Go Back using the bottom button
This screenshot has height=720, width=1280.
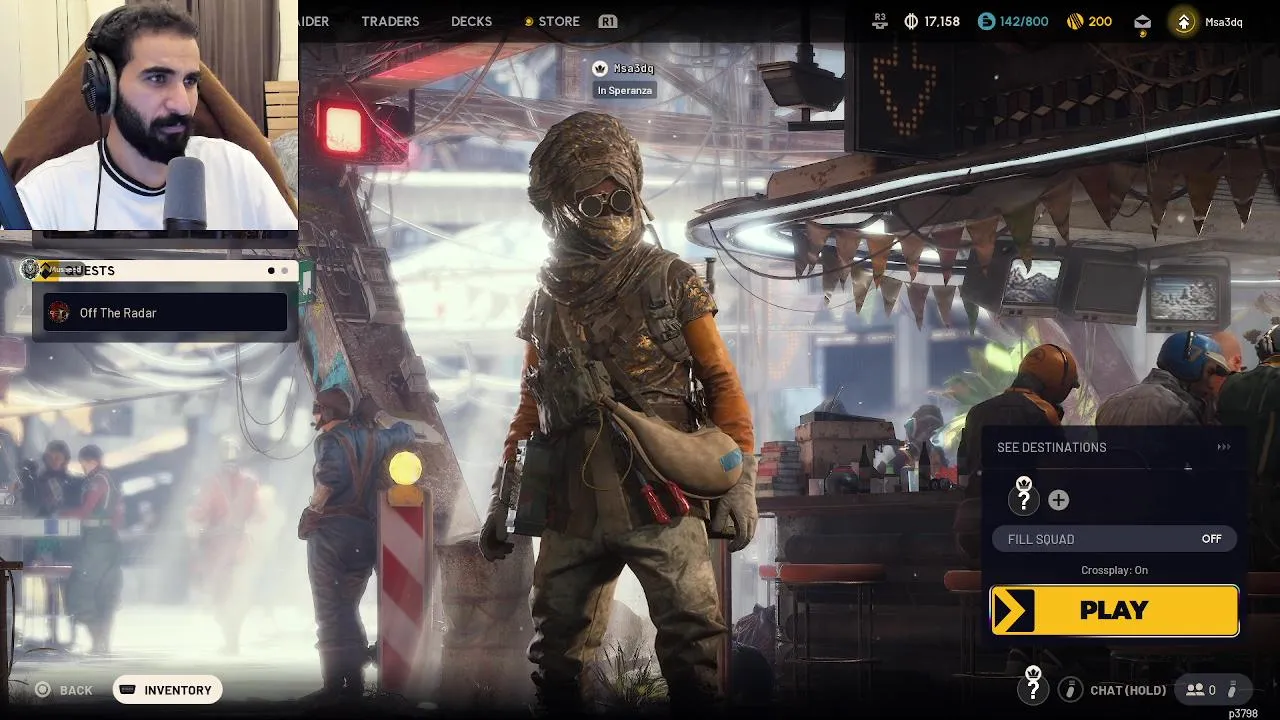click(64, 690)
